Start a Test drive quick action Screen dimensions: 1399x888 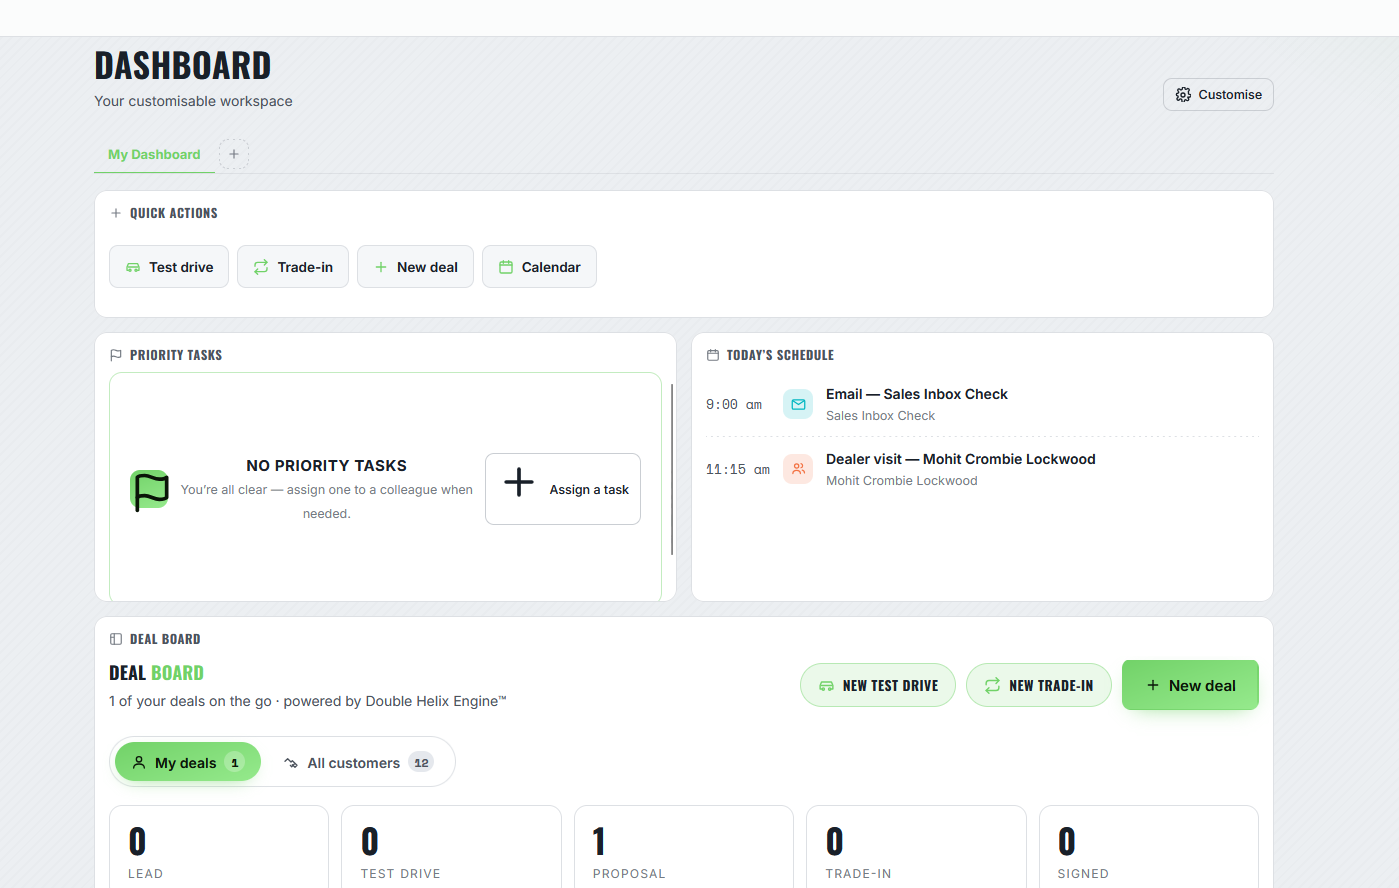[x=169, y=267]
